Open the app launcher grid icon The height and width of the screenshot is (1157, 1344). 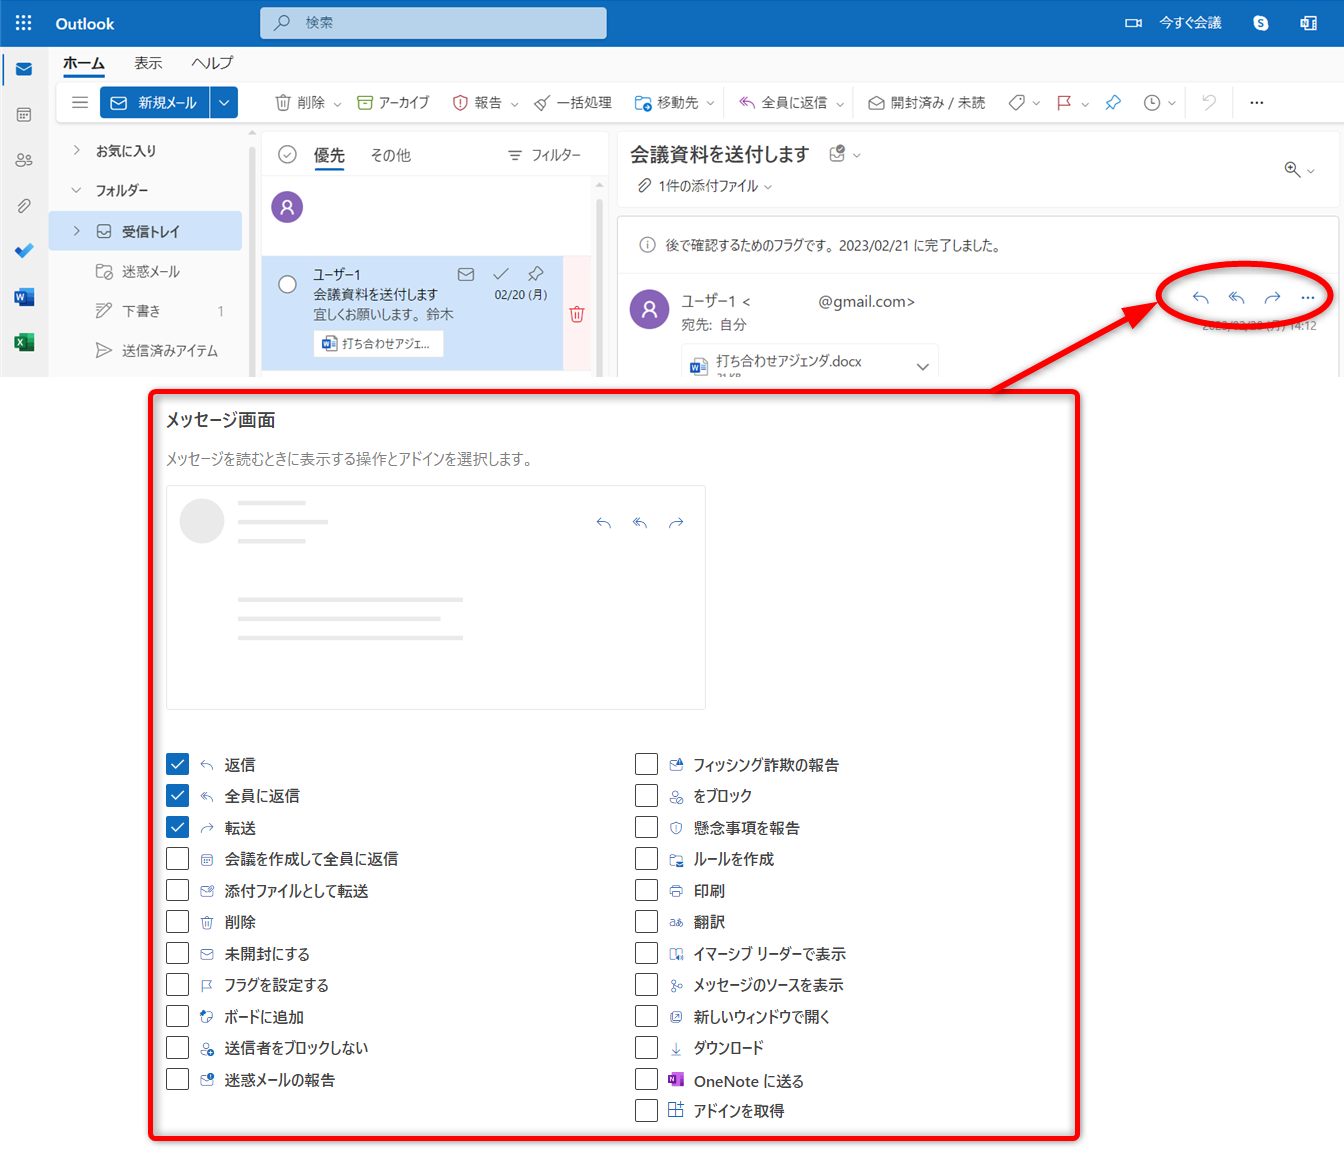24,23
